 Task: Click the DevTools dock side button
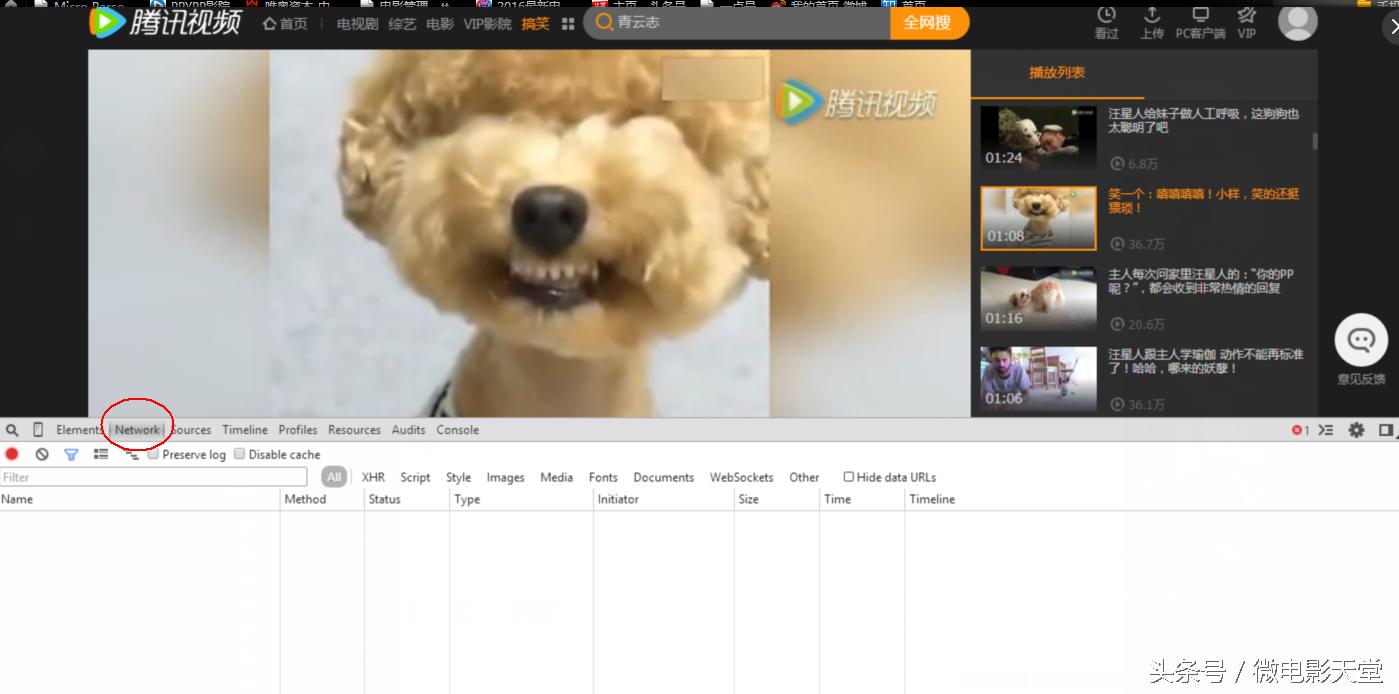pyautogui.click(x=1386, y=430)
